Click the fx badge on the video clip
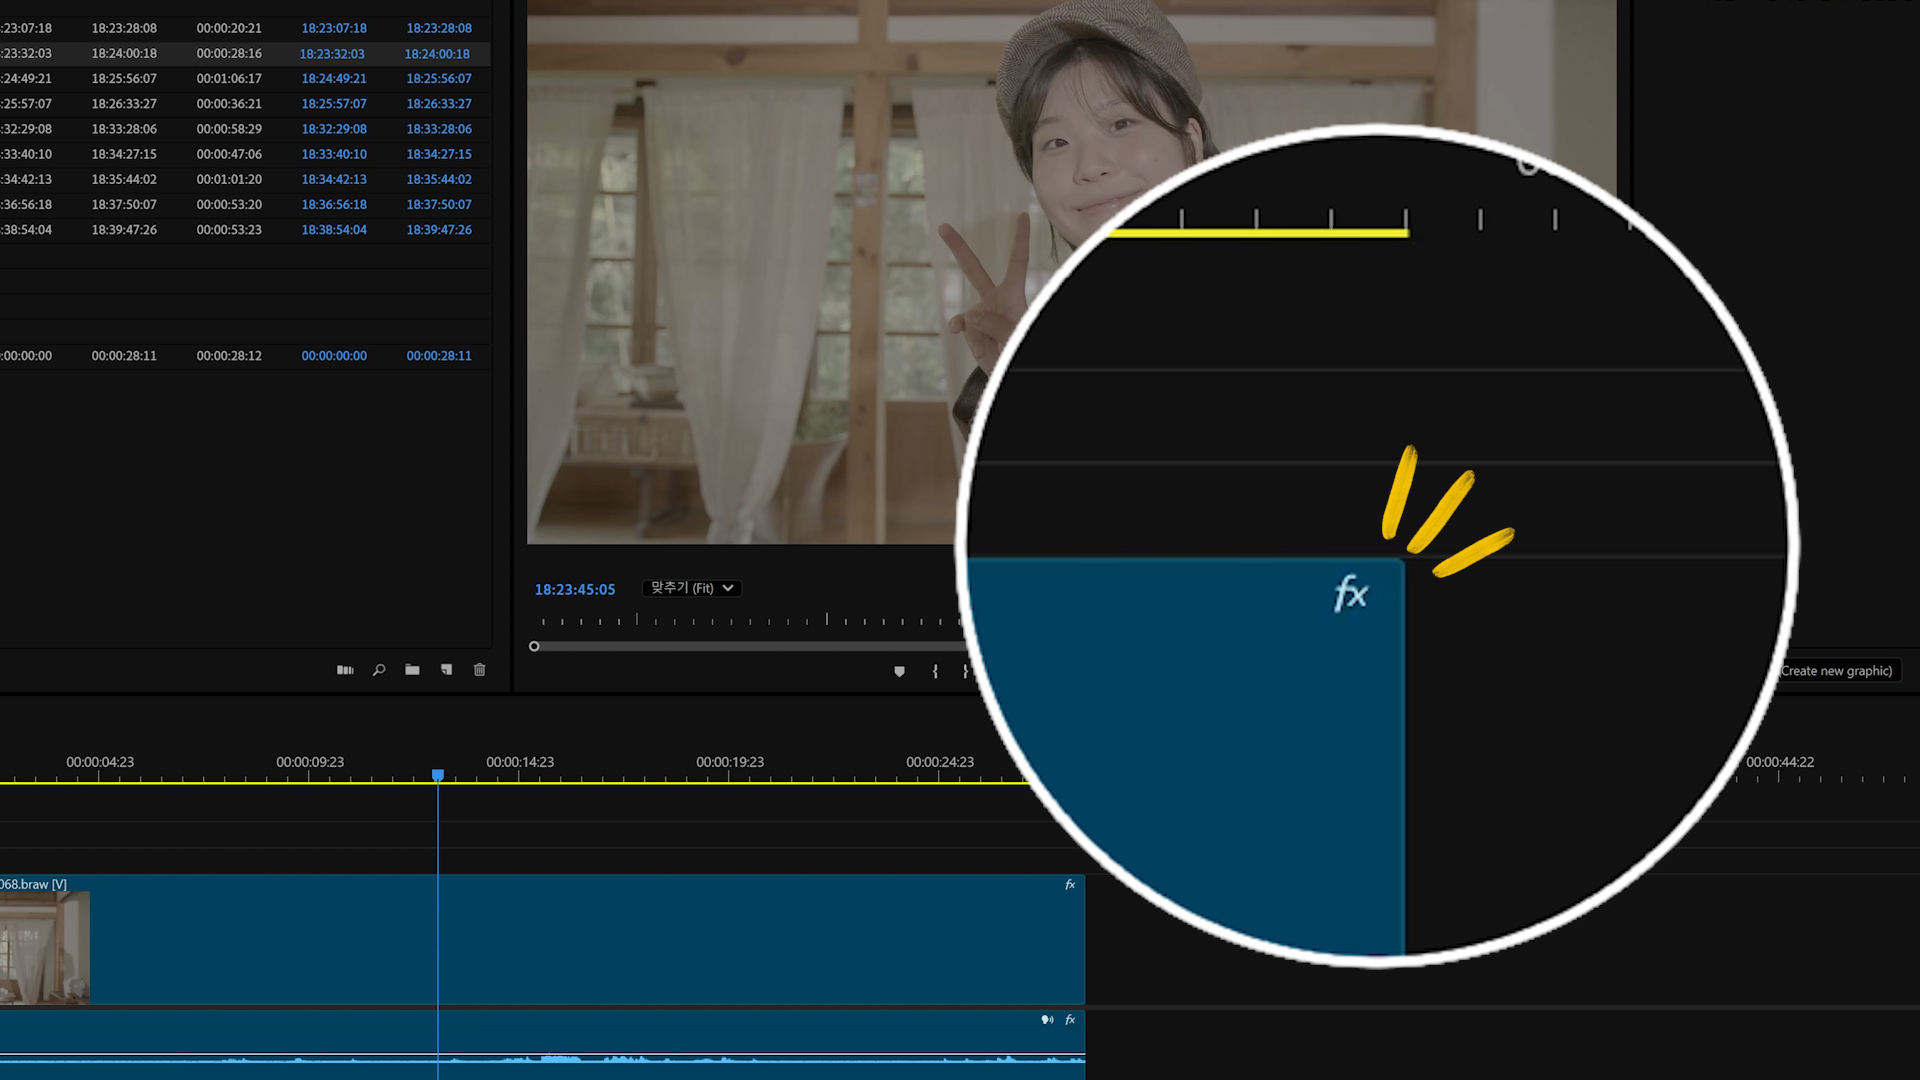Screen dimensions: 1920x1080 click(x=1070, y=885)
